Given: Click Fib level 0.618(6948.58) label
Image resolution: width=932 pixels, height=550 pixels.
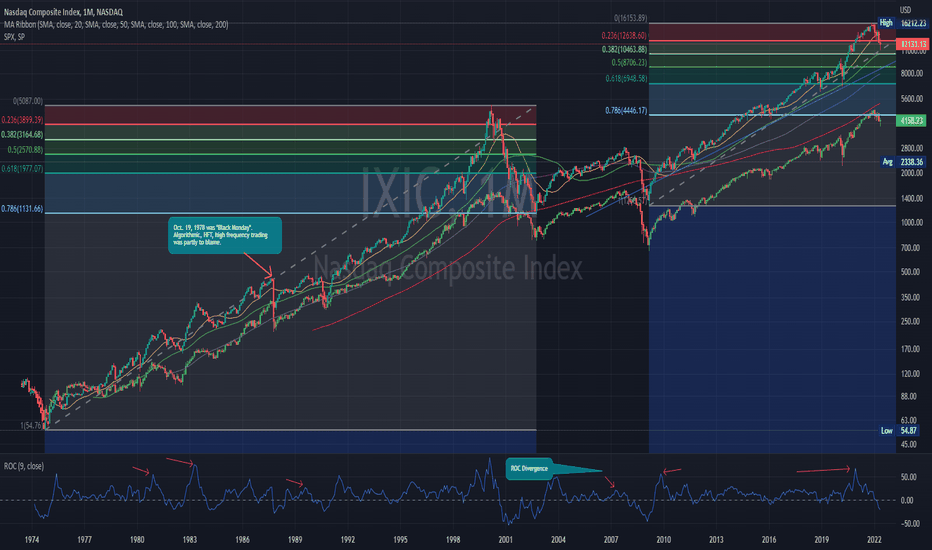Looking at the screenshot, I should click(626, 78).
